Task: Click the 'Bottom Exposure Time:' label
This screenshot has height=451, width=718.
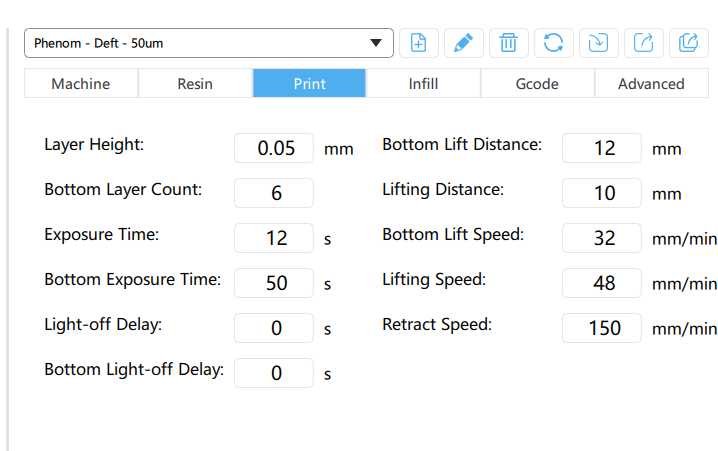Action: coord(132,279)
